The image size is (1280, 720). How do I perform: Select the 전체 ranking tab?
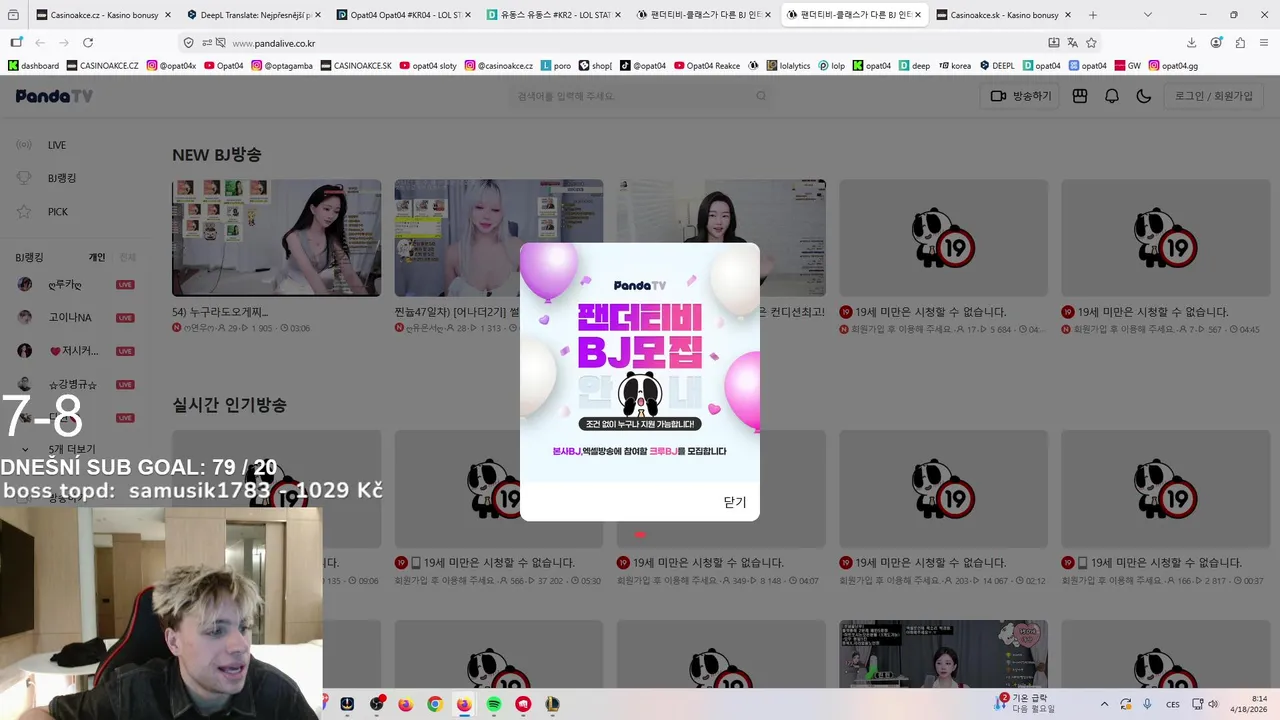pyautogui.click(x=127, y=257)
